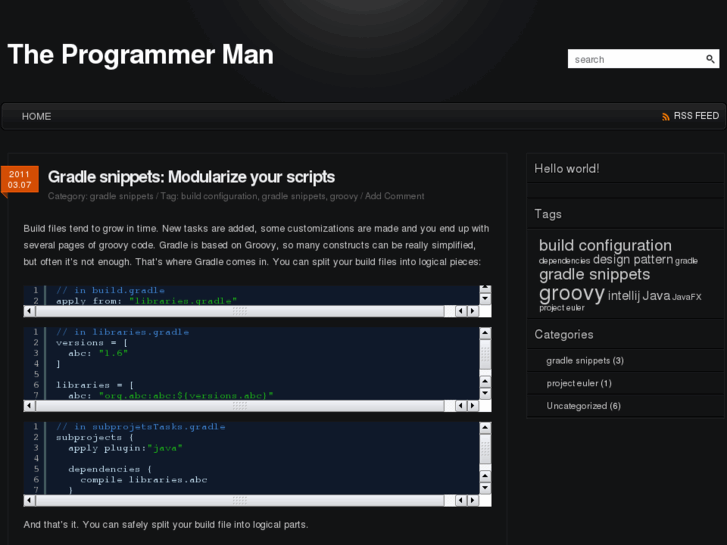Viewport: 727px width, 545px height.
Task: Click right arrow of build.gradle horizontal scrollbar
Action: (x=472, y=311)
